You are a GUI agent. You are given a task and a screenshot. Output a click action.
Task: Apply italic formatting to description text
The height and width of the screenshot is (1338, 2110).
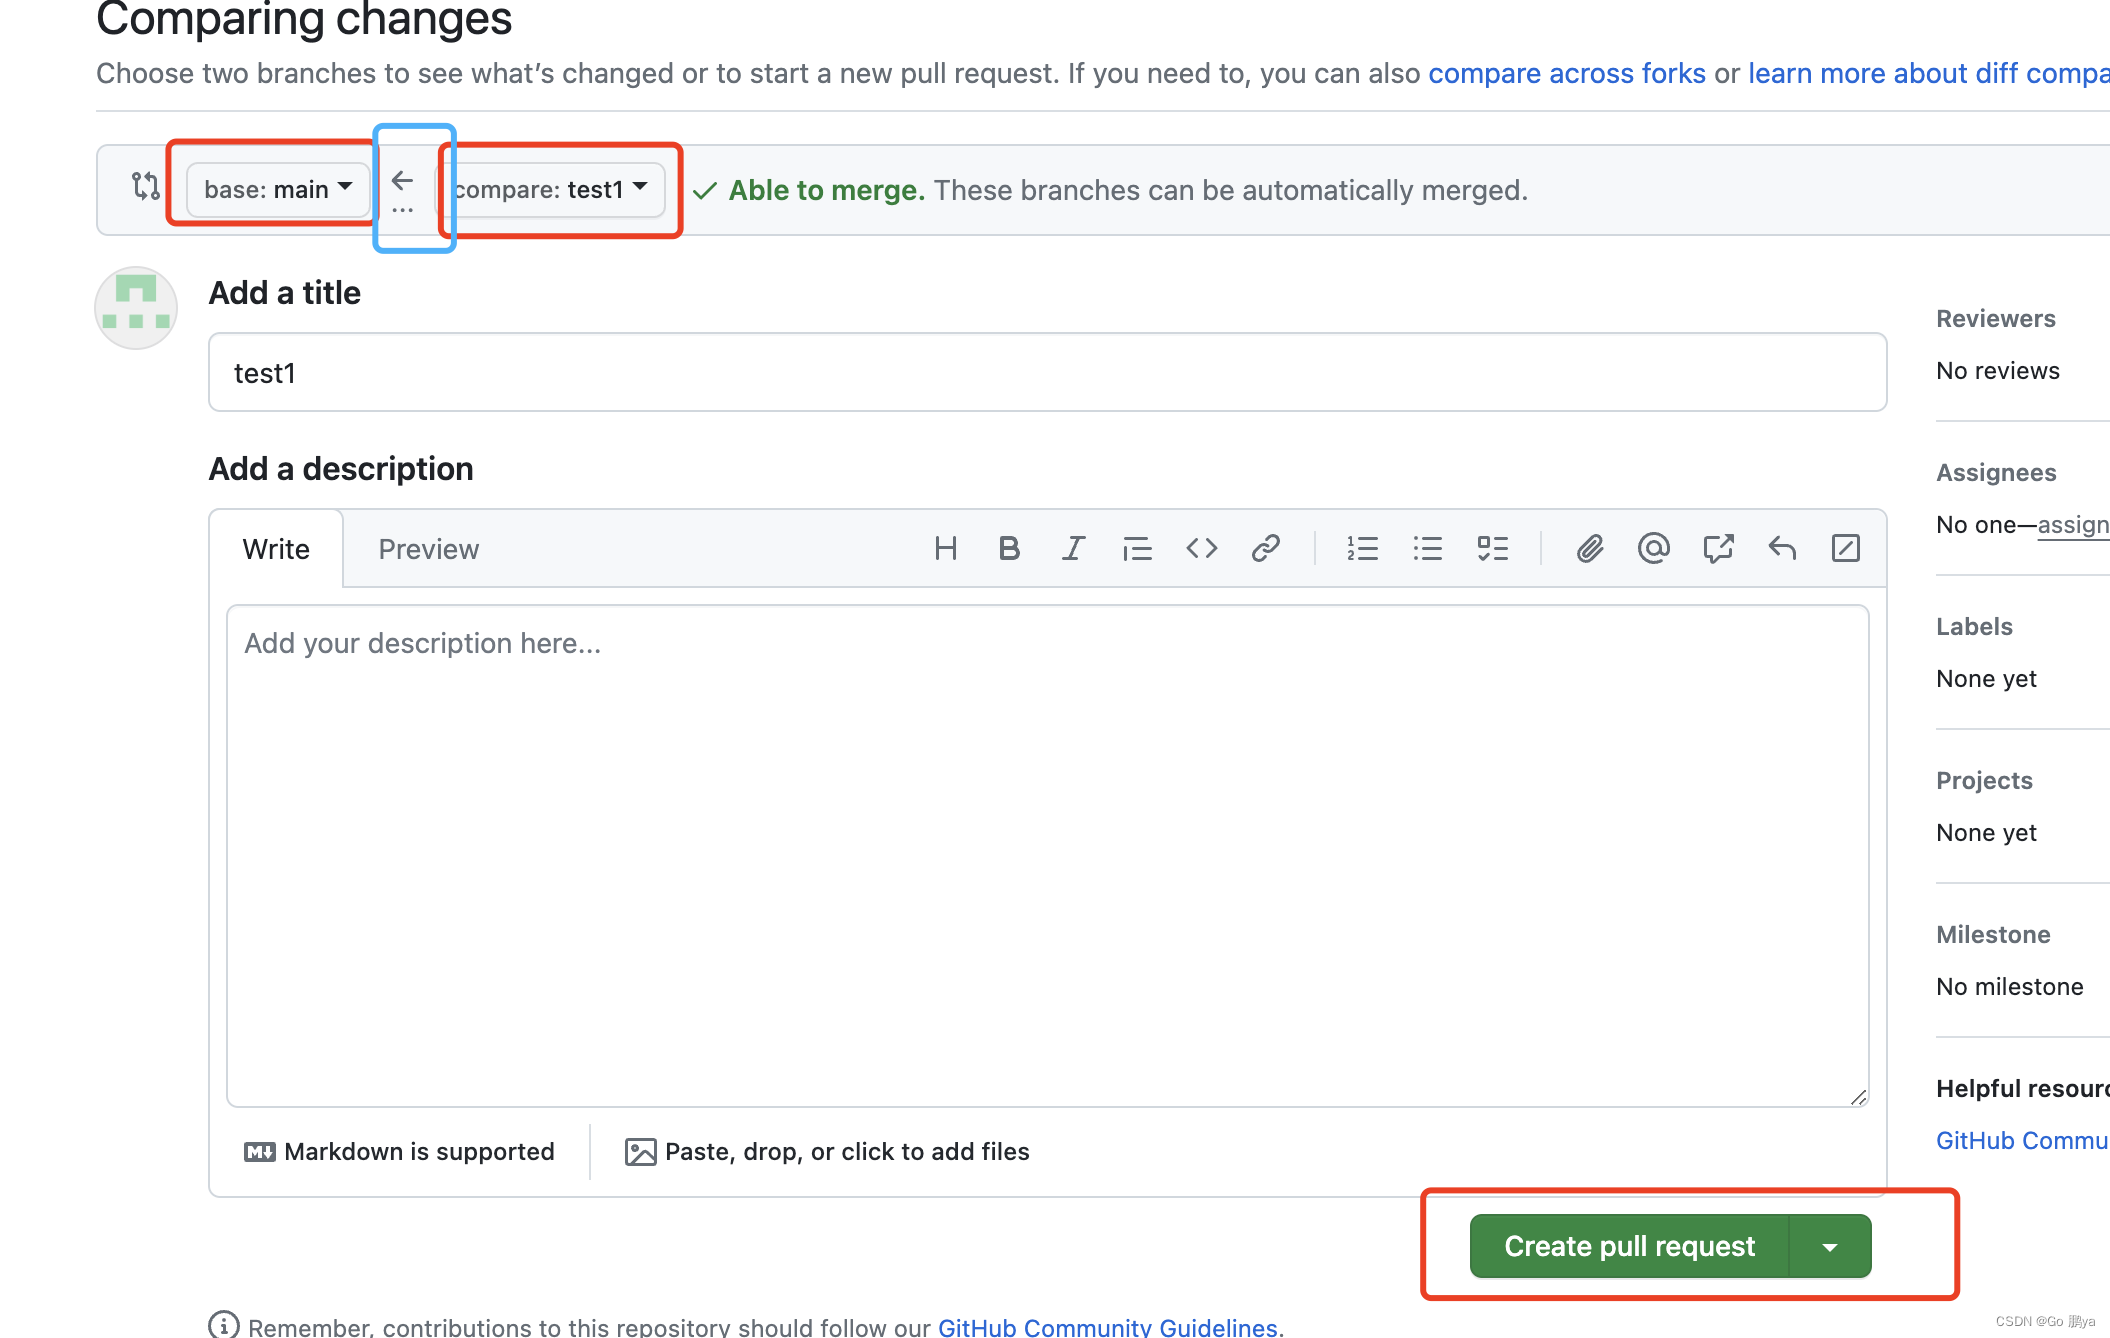1073,548
